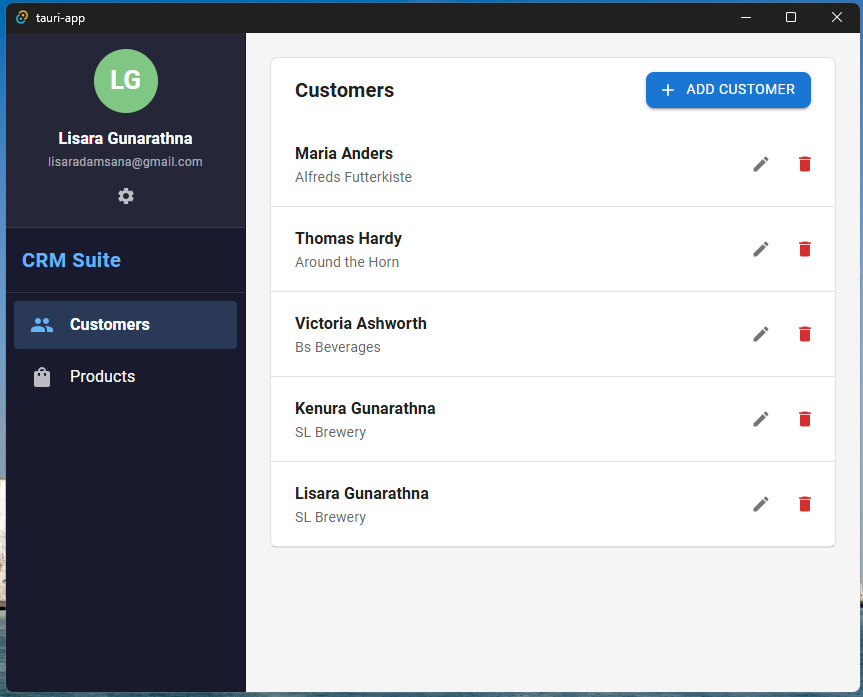The width and height of the screenshot is (863, 697).
Task: Delete the Lisara Gunarathna customer row
Action: (x=805, y=504)
